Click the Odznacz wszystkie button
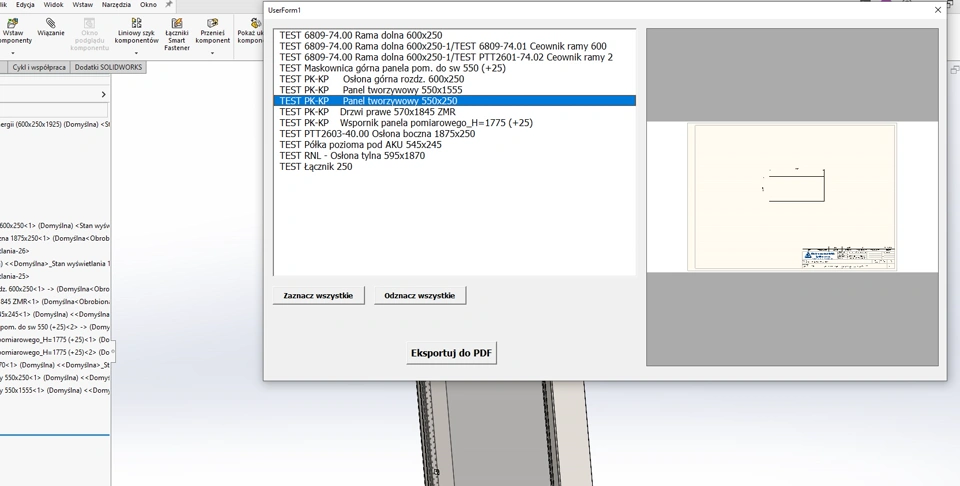 coord(420,296)
